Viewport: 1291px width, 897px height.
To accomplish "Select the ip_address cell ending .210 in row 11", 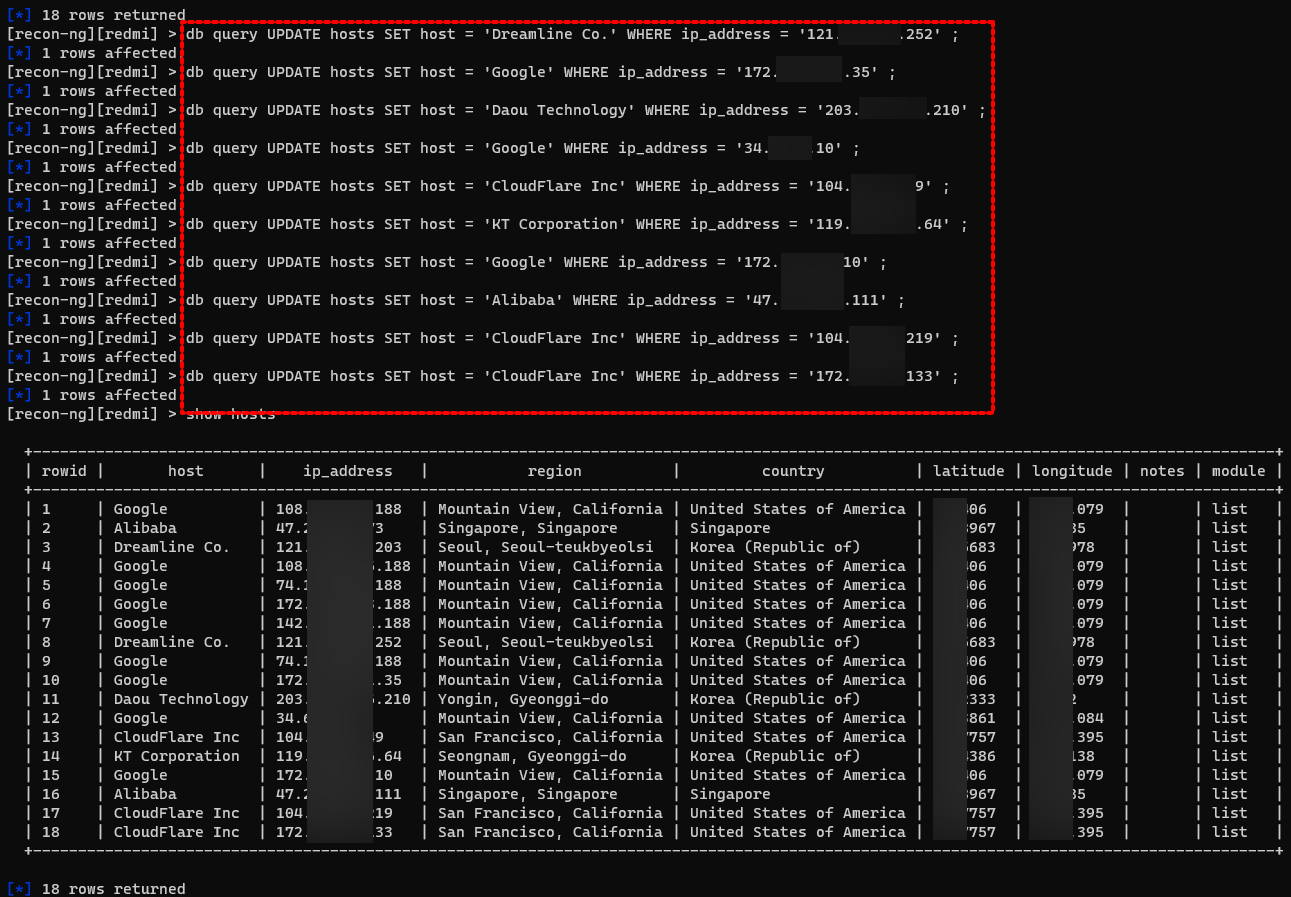I will pyautogui.click(x=343, y=699).
